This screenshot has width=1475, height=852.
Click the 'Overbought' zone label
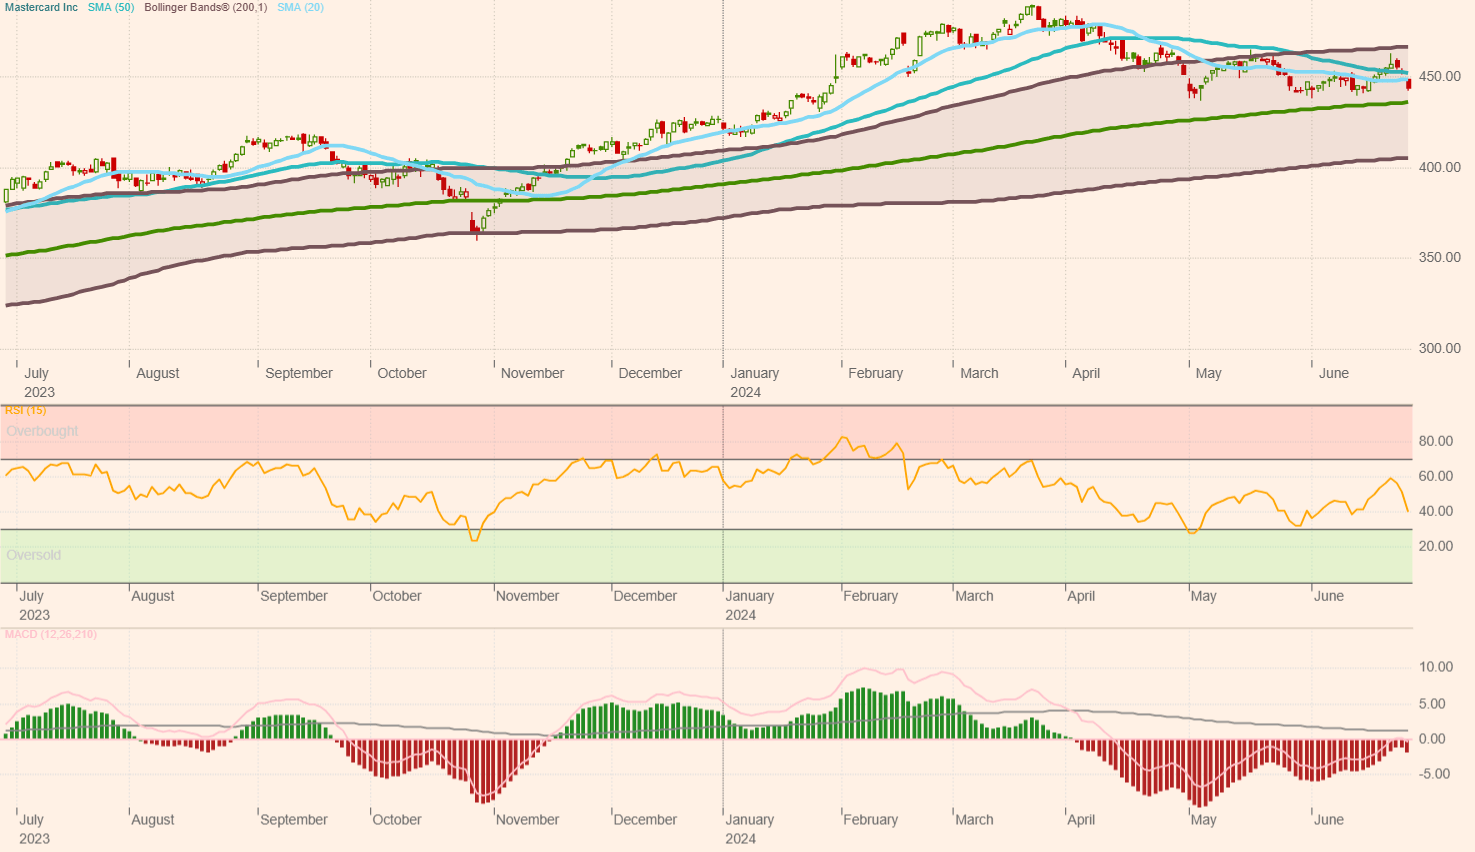42,431
